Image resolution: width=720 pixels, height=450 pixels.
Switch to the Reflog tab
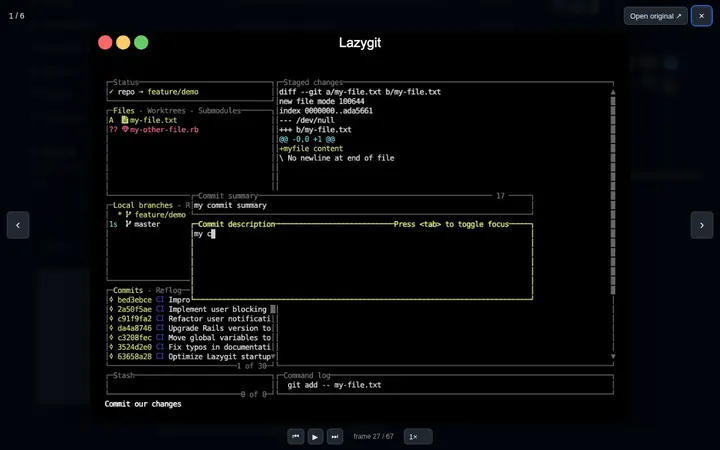pyautogui.click(x=169, y=290)
